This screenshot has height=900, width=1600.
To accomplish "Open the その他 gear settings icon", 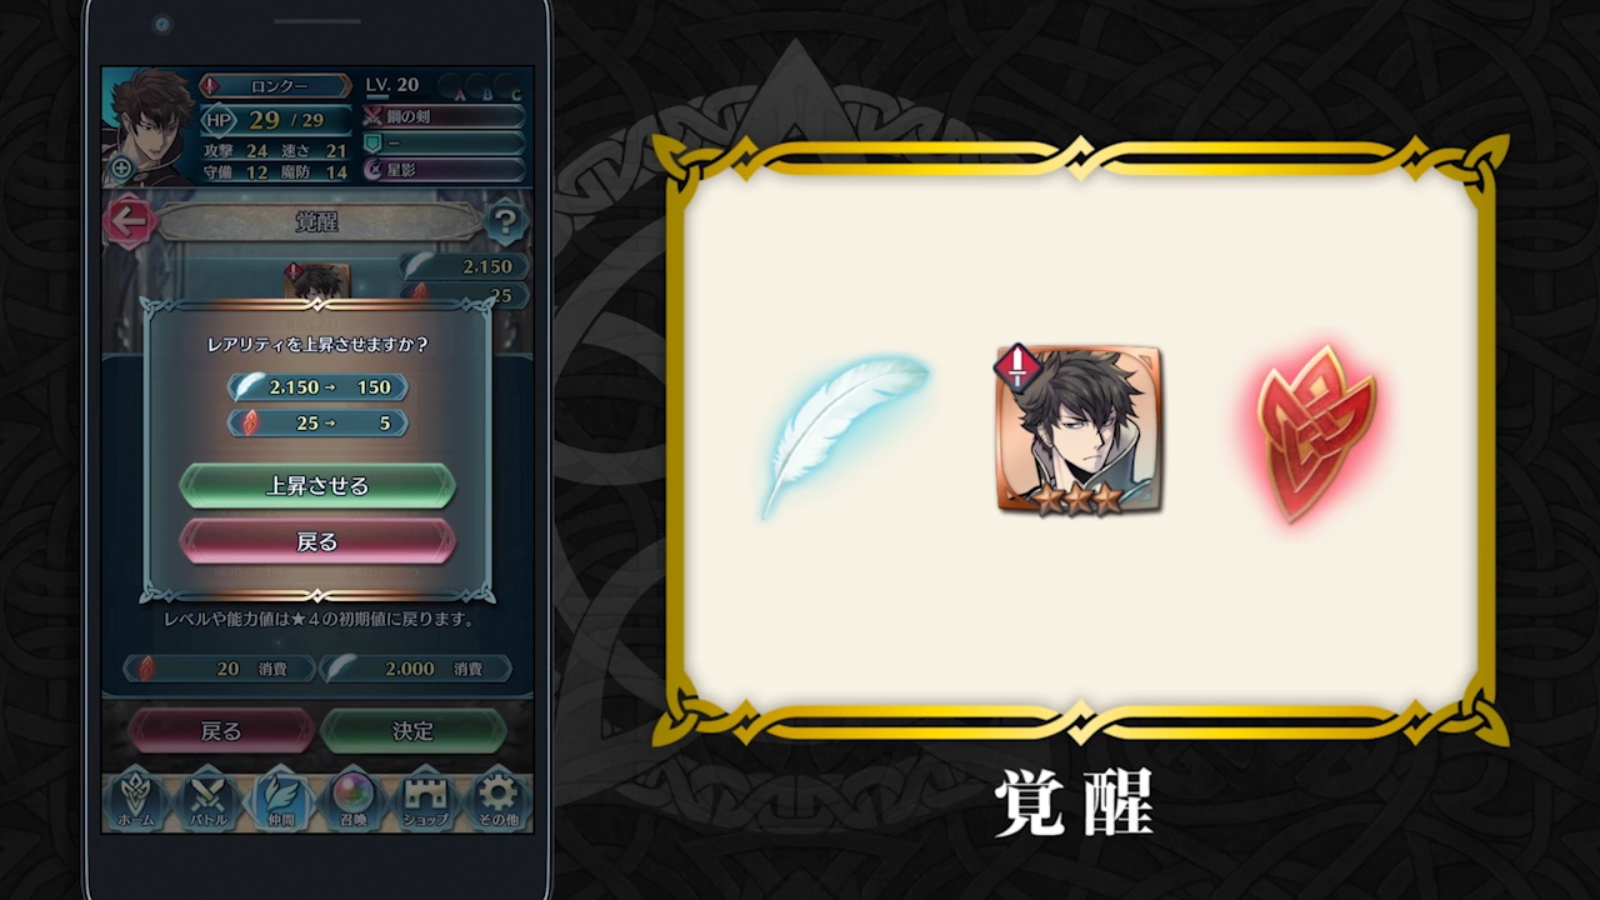I will [497, 800].
